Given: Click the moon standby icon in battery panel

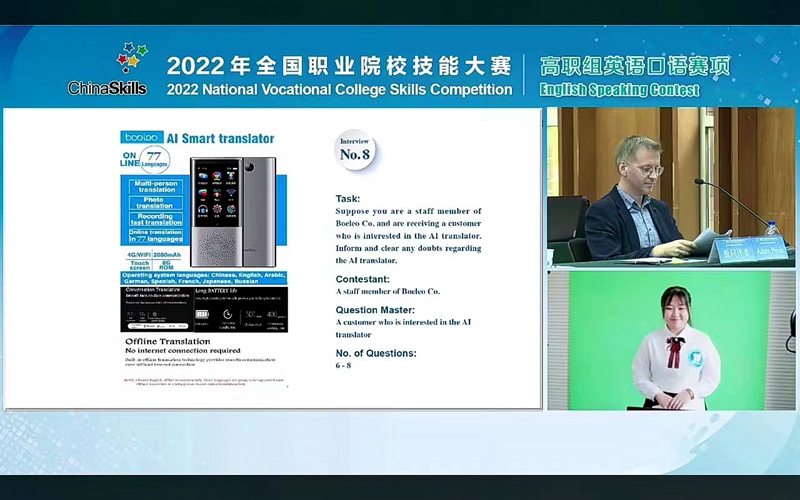Looking at the screenshot, I should click(x=228, y=314).
